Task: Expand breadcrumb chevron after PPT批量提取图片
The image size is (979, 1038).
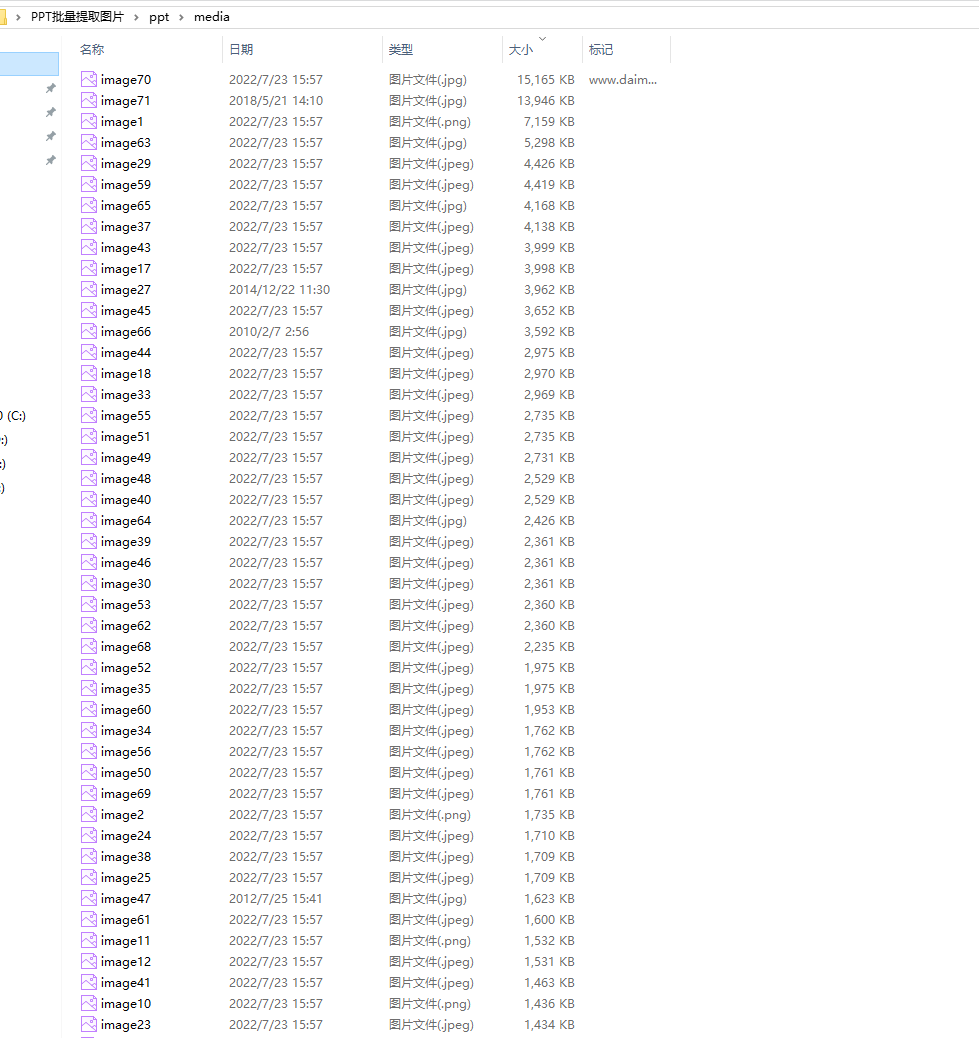Action: point(136,17)
